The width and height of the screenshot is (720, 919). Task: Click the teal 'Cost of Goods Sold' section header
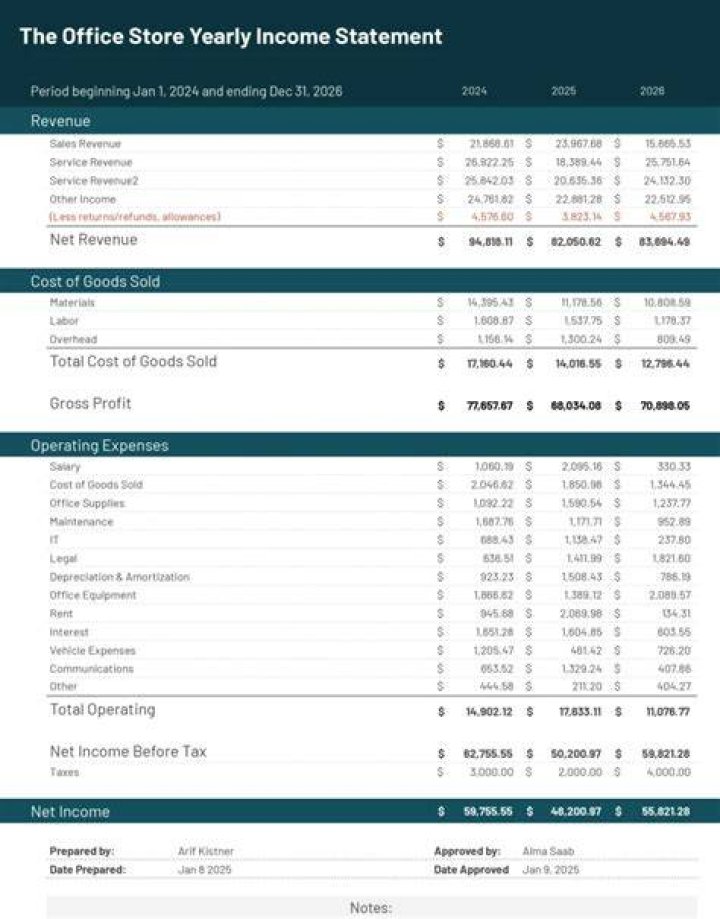95,281
